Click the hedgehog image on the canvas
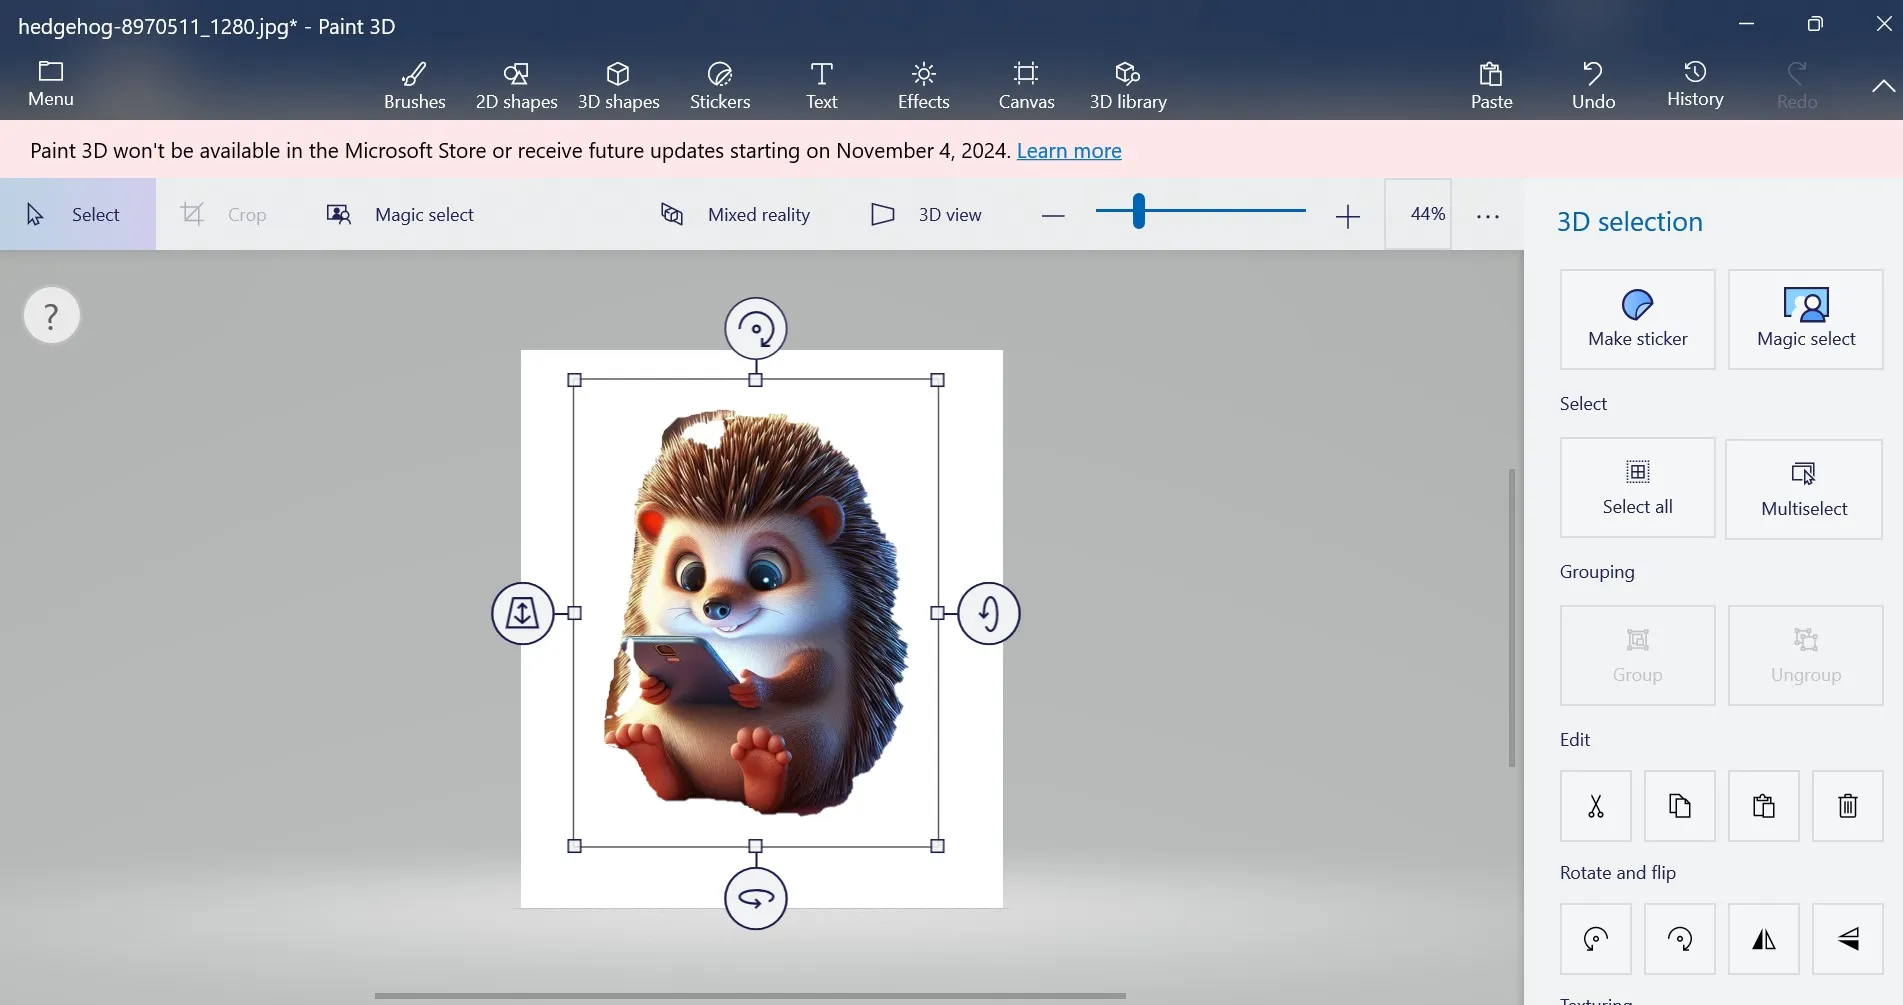1903x1005 pixels. click(757, 612)
